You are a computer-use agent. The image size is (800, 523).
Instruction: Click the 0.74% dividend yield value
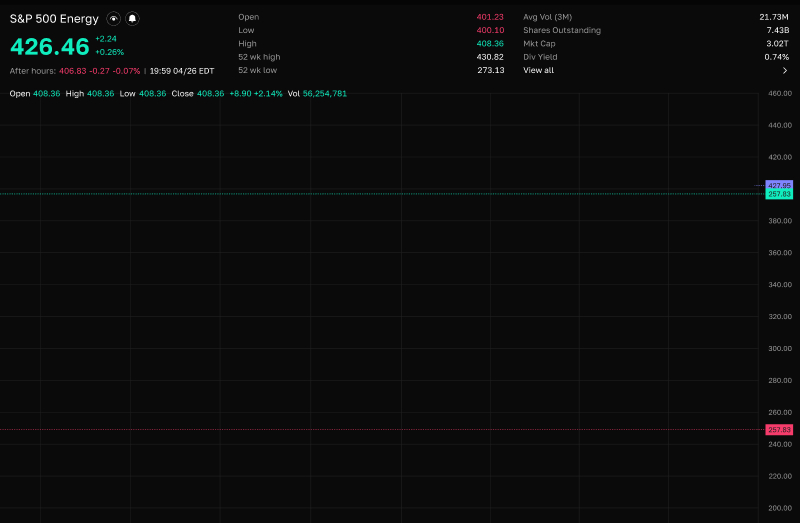click(777, 57)
